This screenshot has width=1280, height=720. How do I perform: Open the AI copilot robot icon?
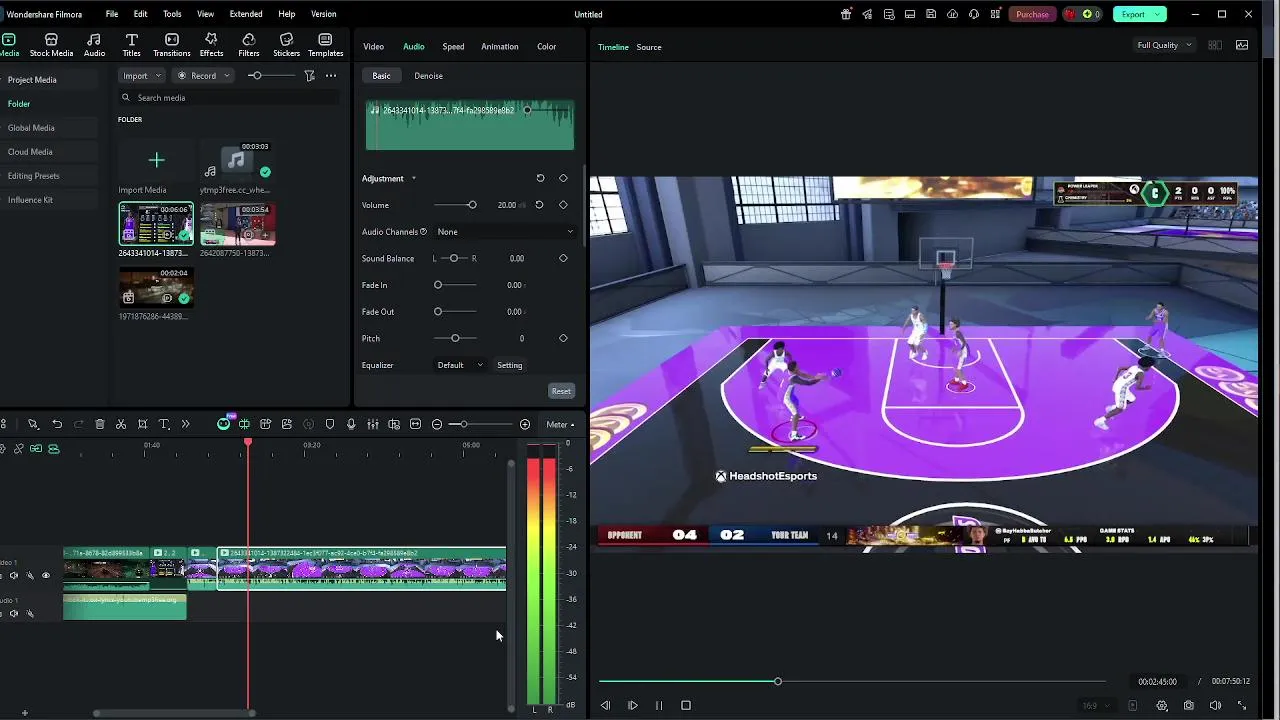point(224,424)
